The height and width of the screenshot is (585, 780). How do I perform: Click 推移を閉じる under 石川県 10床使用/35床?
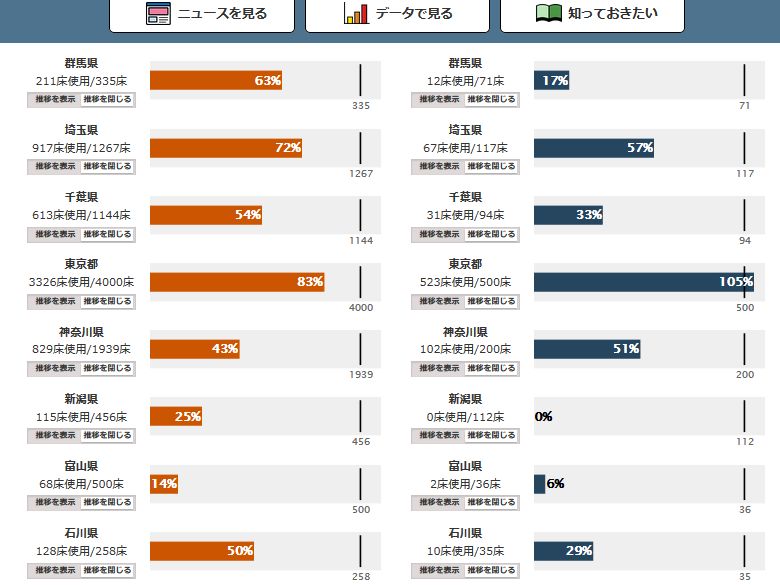point(493,570)
